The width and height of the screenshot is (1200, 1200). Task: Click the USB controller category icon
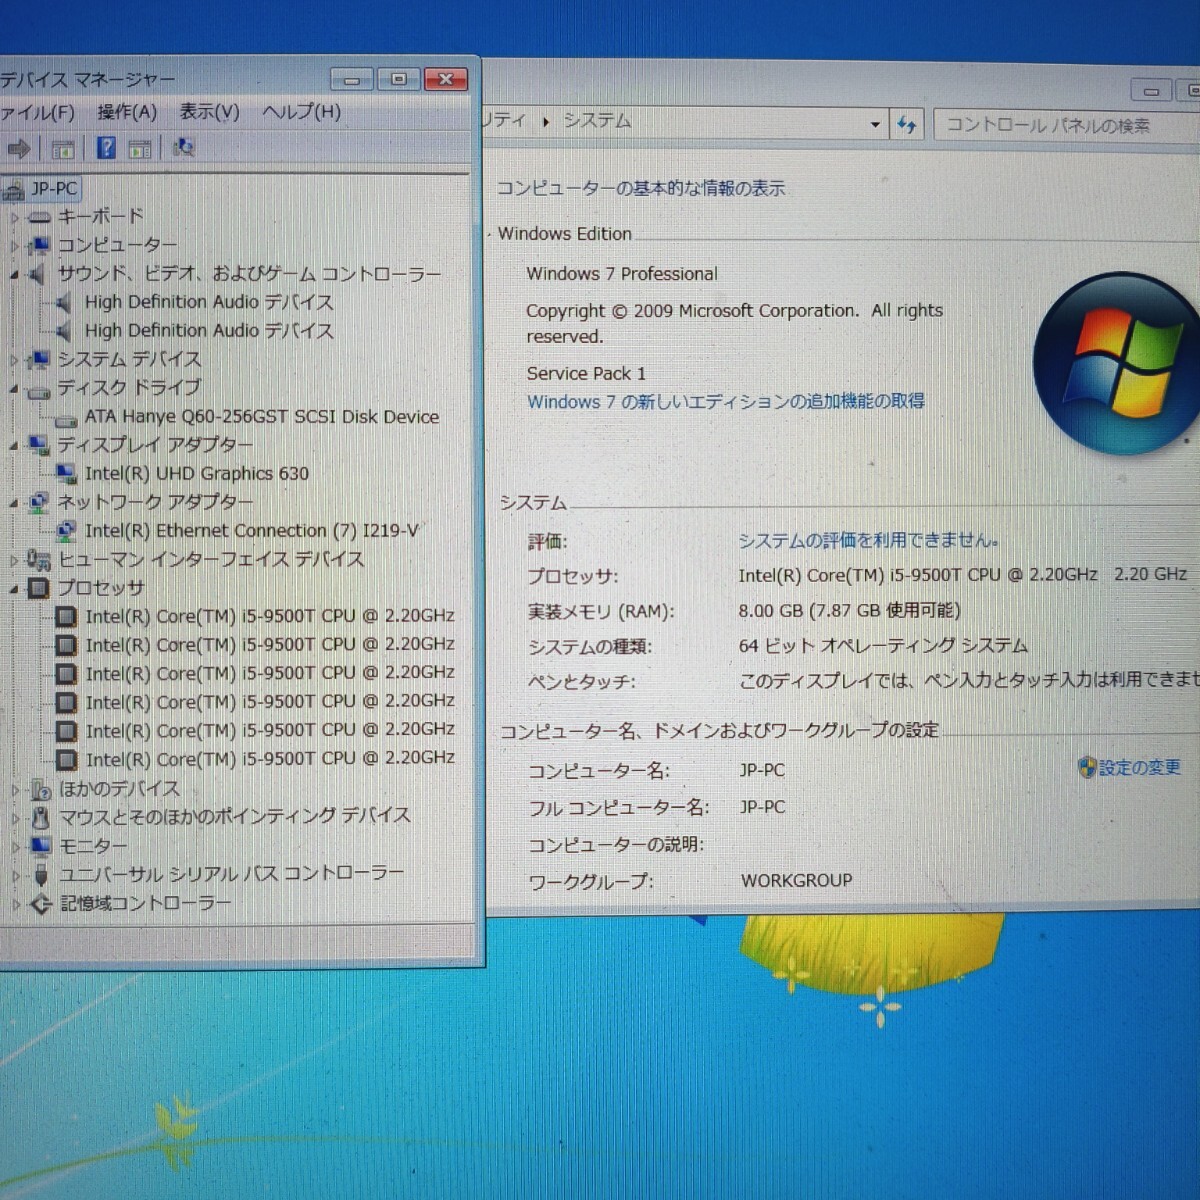(x=40, y=875)
